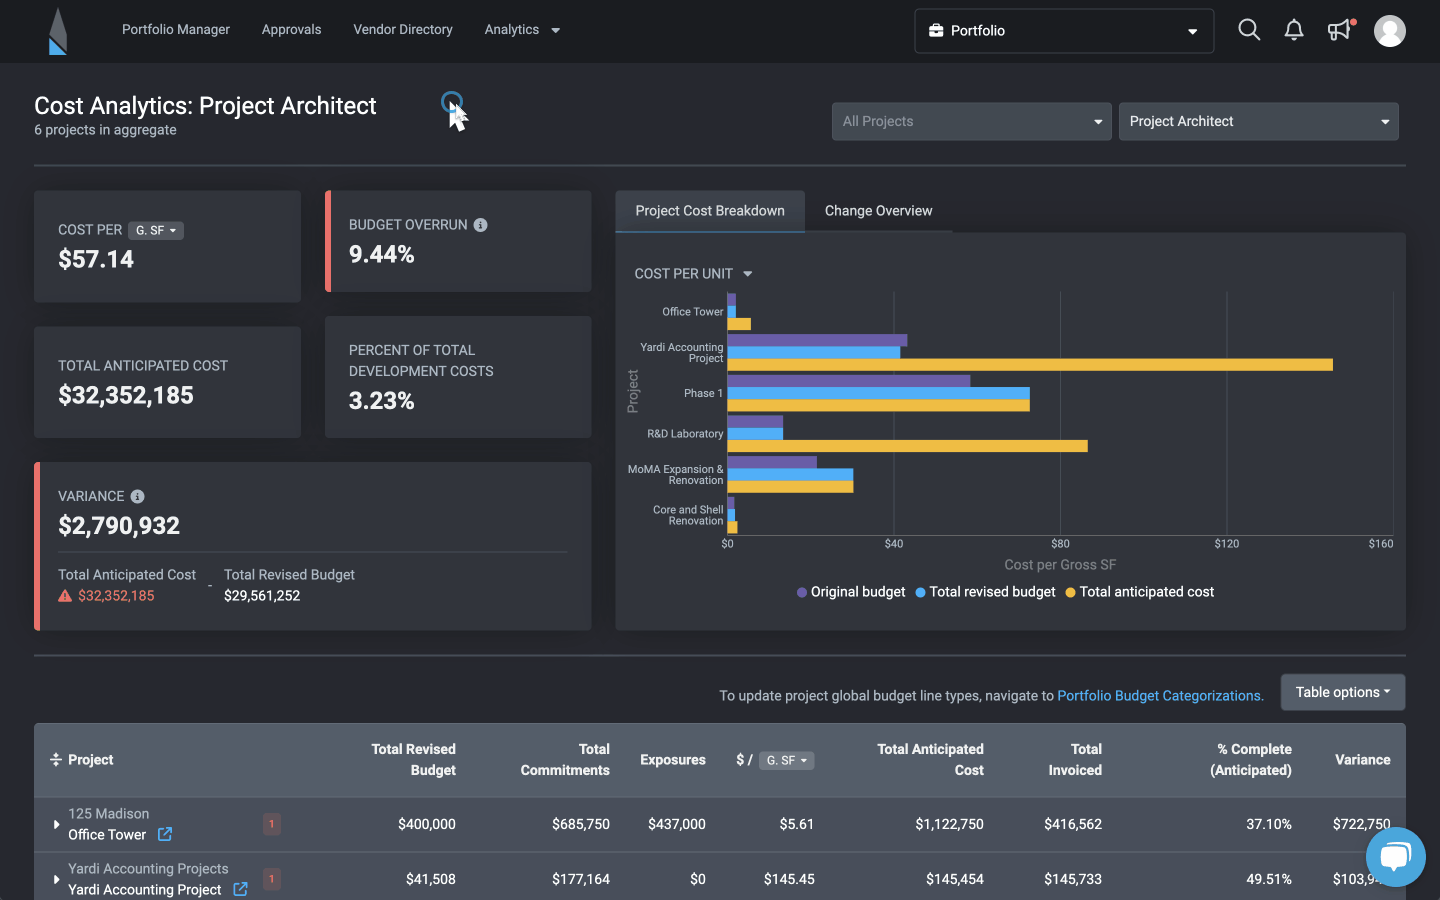Image resolution: width=1440 pixels, height=900 pixels.
Task: Open the Analytics menu in the navbar
Action: pos(521,29)
